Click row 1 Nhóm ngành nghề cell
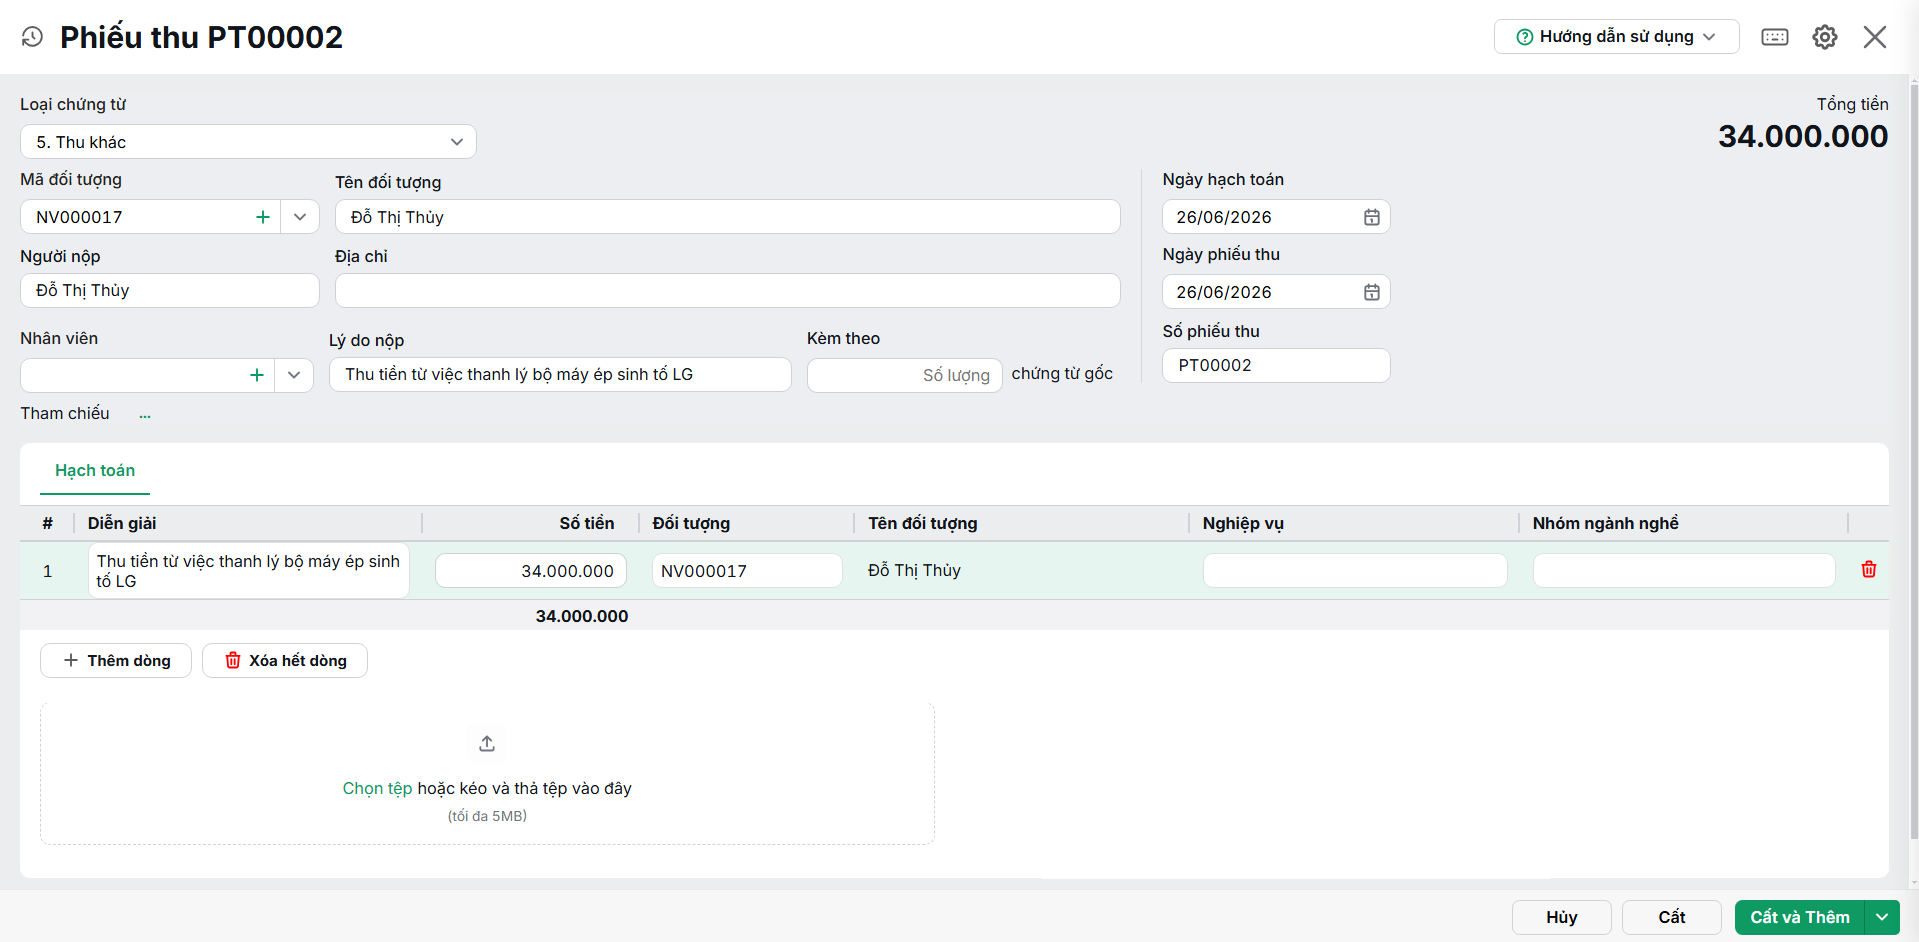1919x942 pixels. [x=1684, y=571]
